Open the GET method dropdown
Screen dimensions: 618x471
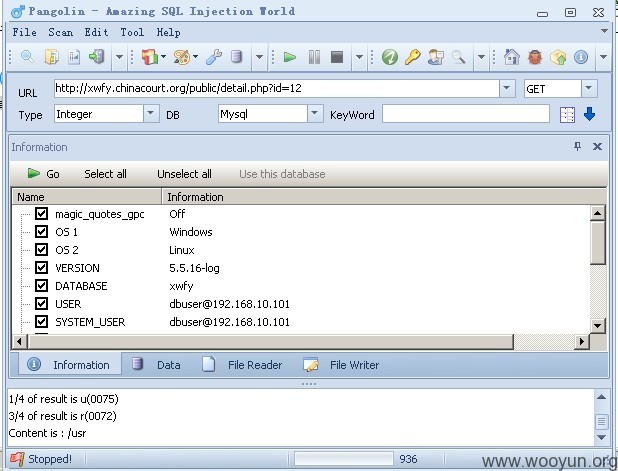[589, 88]
